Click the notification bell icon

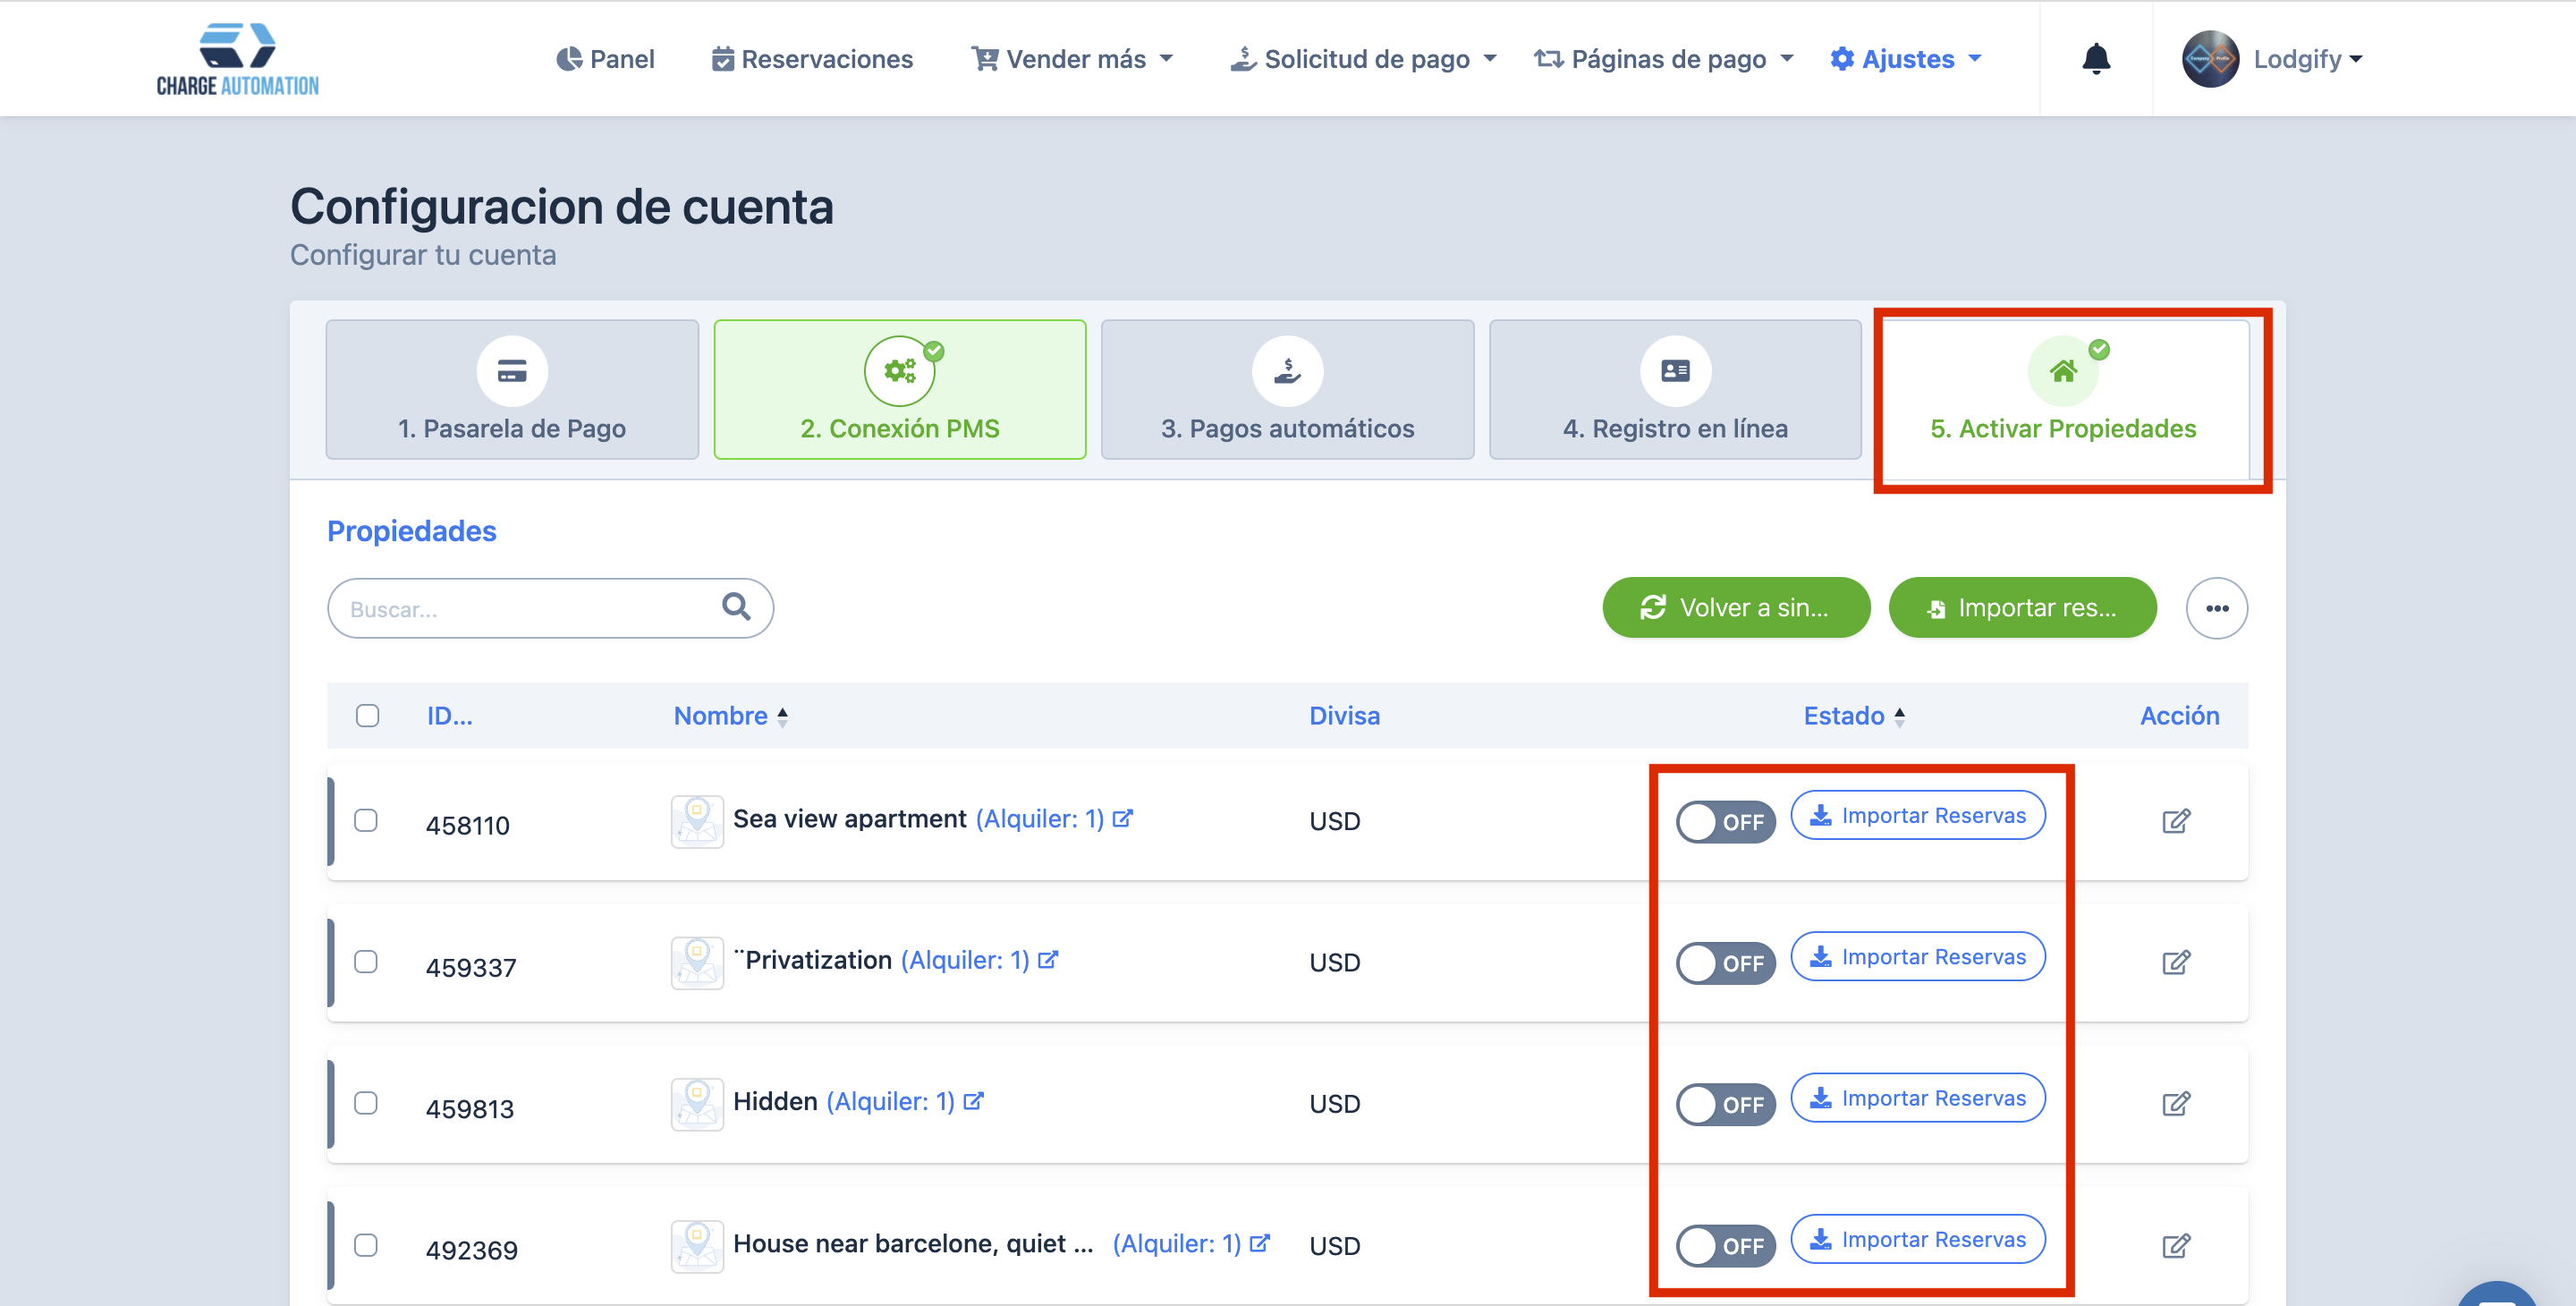tap(2096, 59)
